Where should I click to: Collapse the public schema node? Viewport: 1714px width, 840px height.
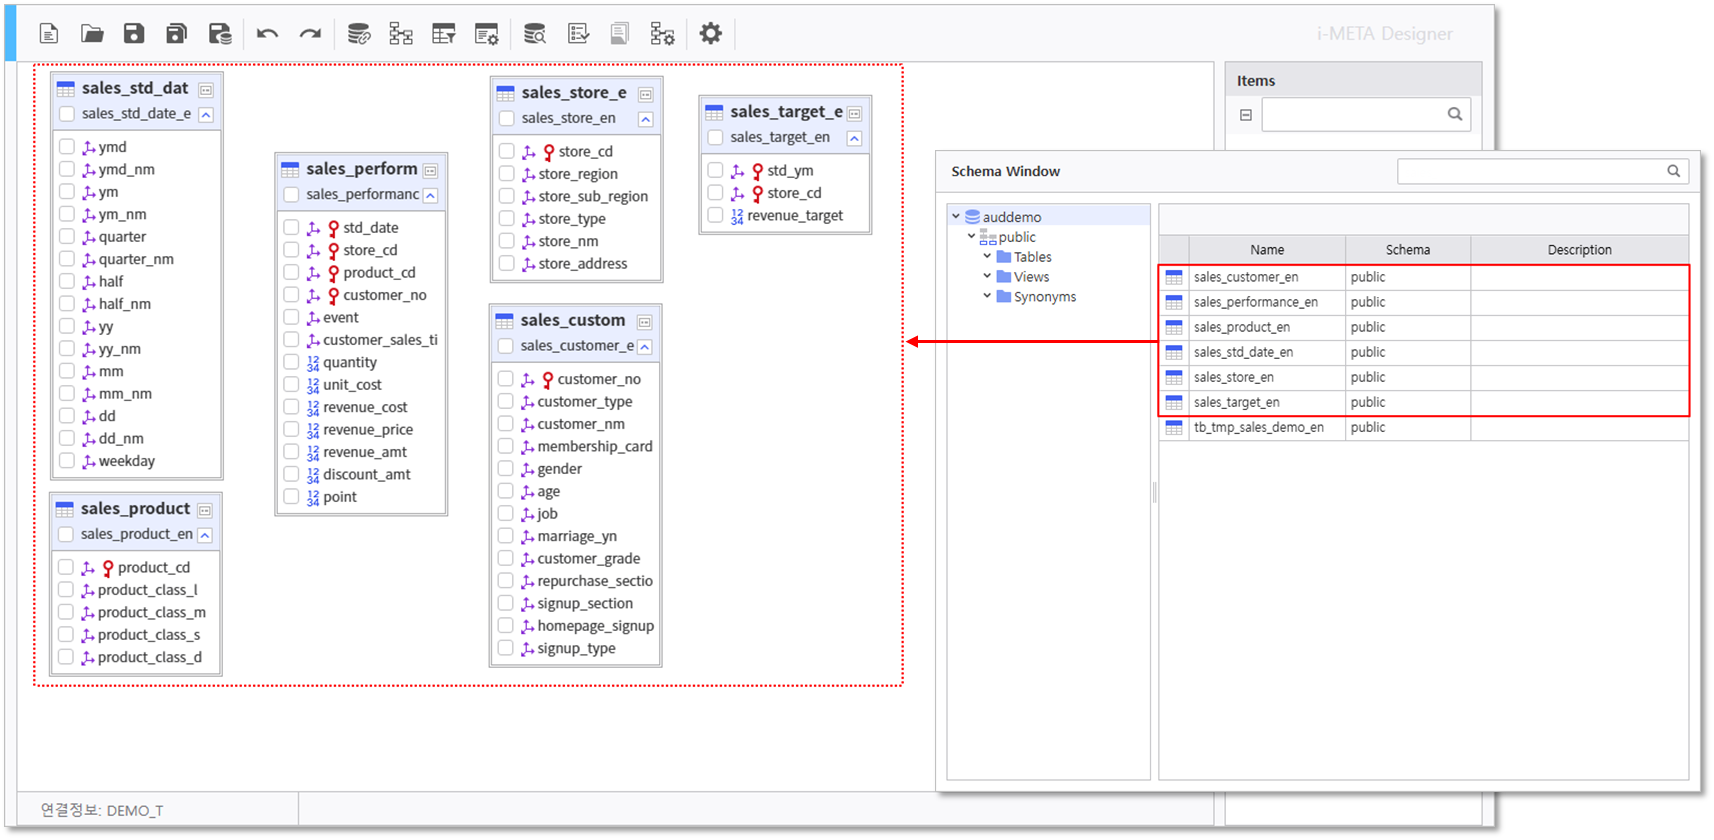click(x=971, y=236)
